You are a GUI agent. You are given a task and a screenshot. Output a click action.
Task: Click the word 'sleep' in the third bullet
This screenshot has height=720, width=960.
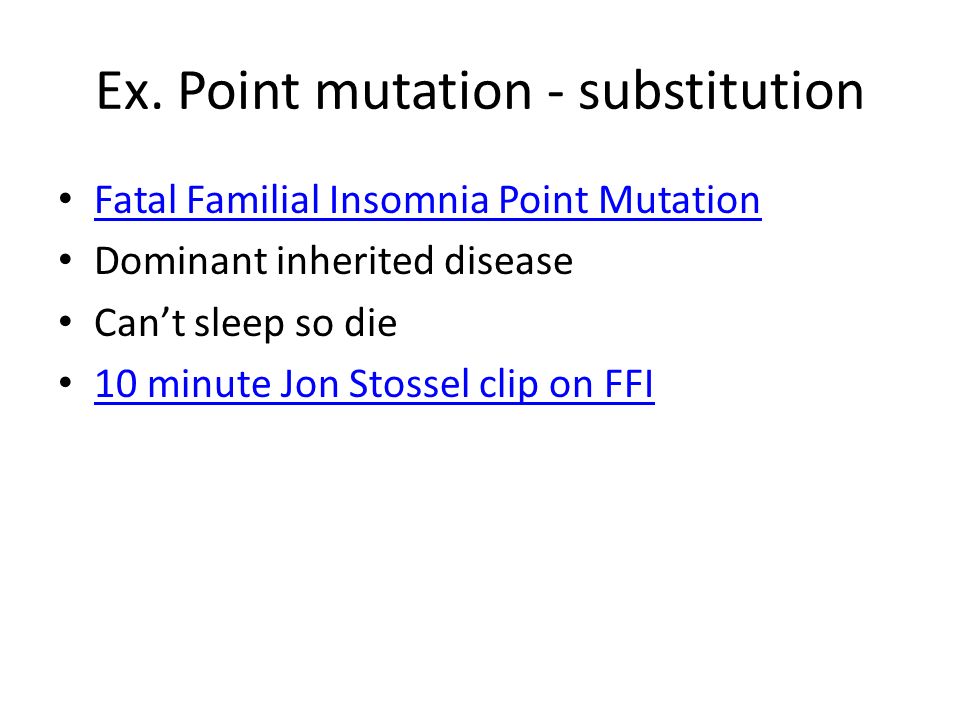[239, 324]
